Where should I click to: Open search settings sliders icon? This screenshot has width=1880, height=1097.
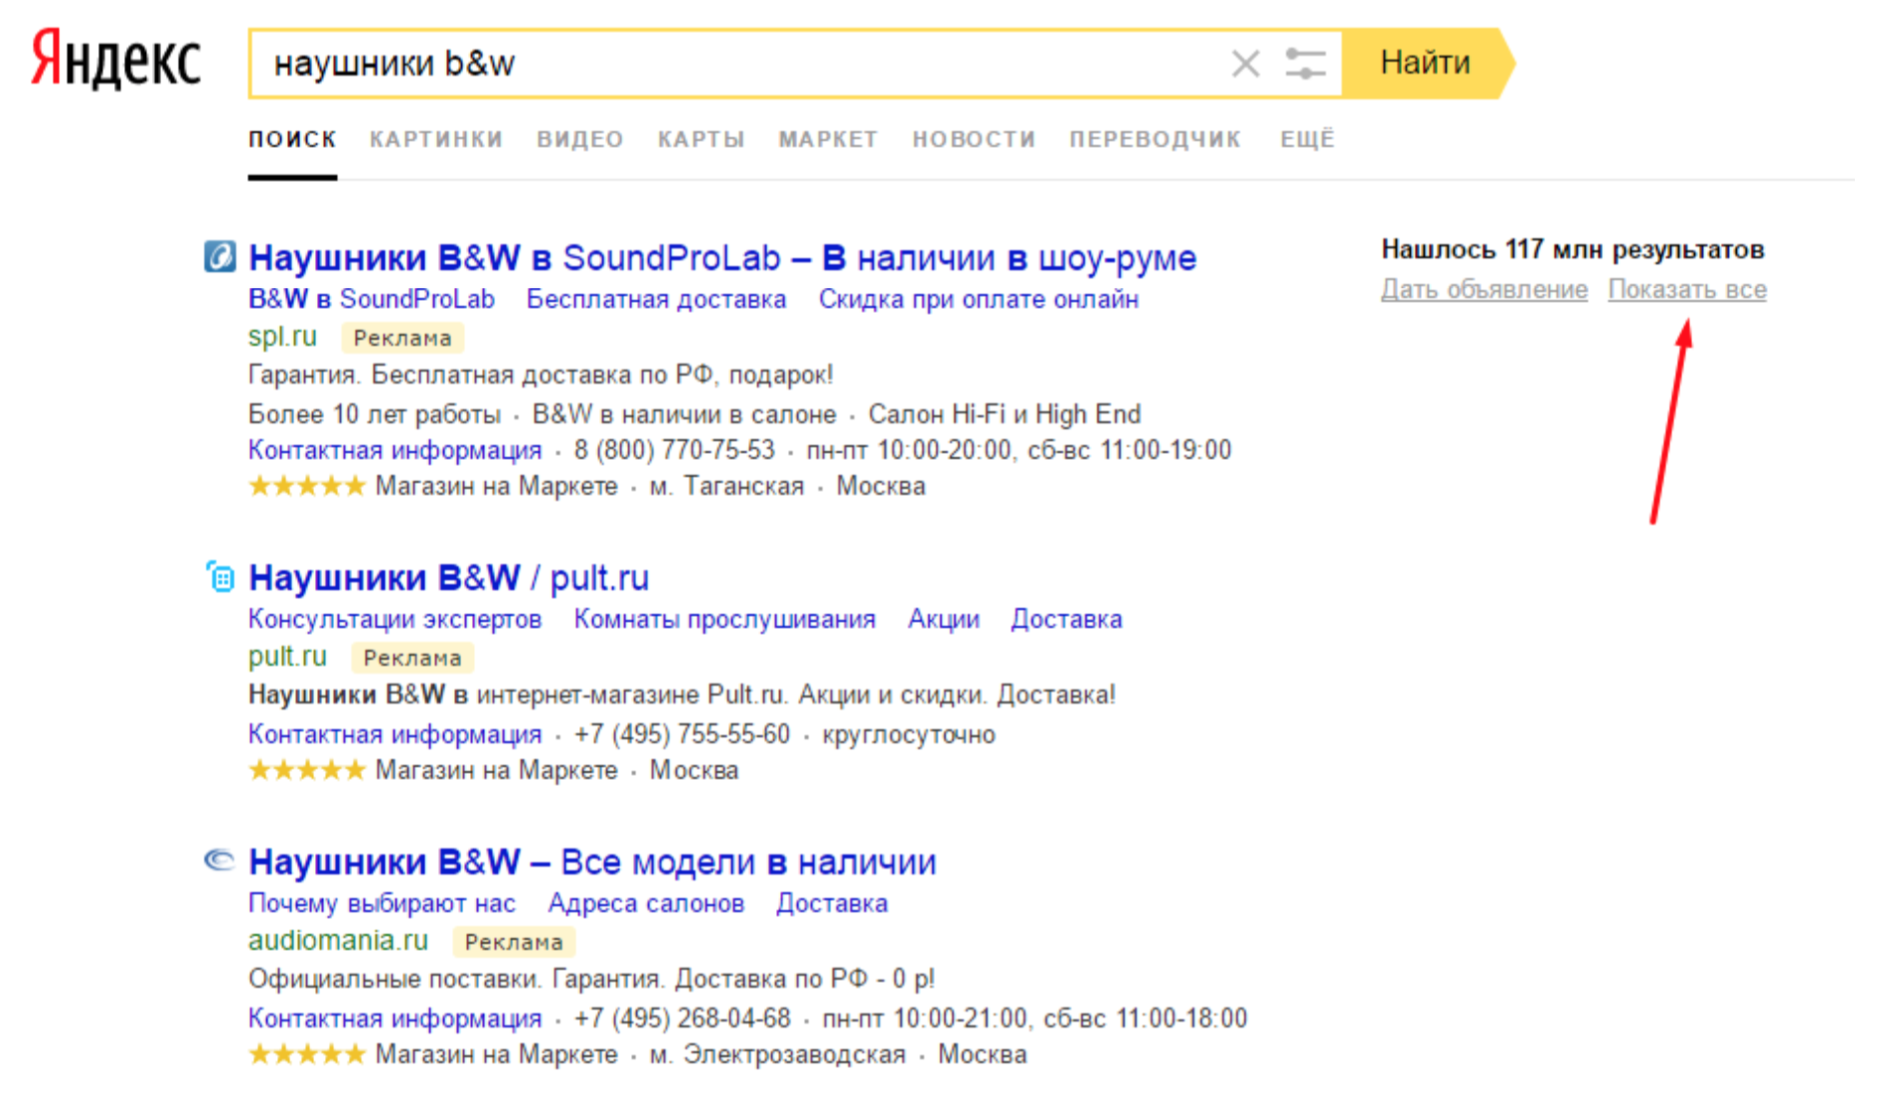point(1305,64)
